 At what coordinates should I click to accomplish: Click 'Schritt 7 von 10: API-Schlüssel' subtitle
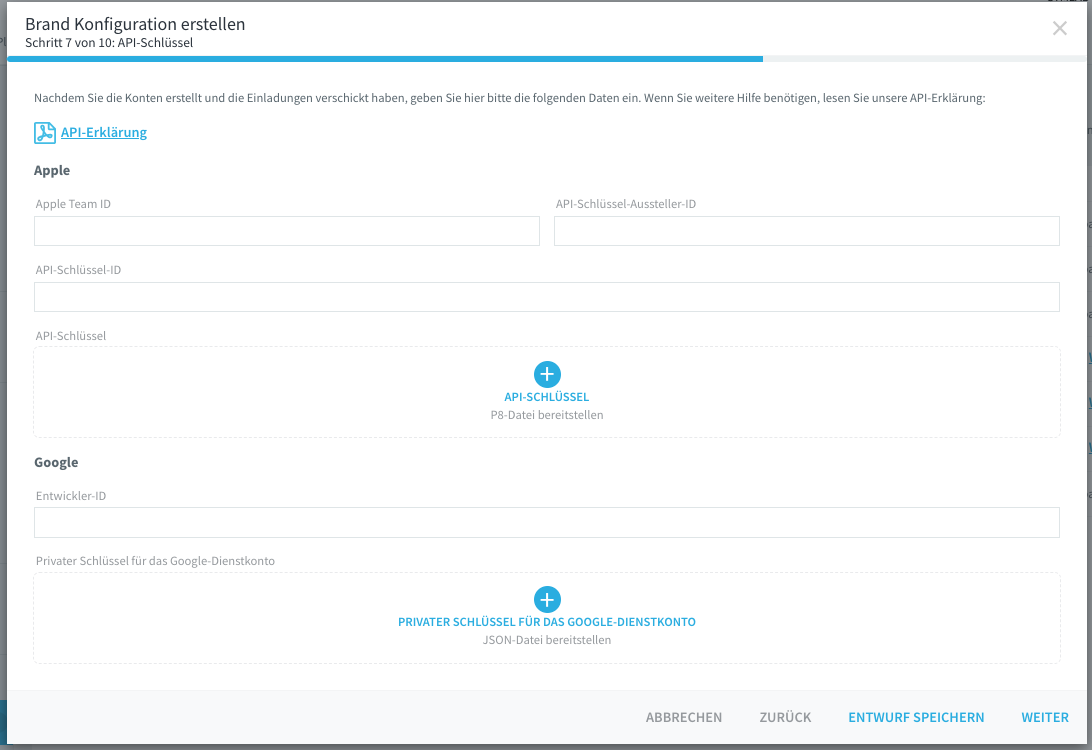[109, 42]
